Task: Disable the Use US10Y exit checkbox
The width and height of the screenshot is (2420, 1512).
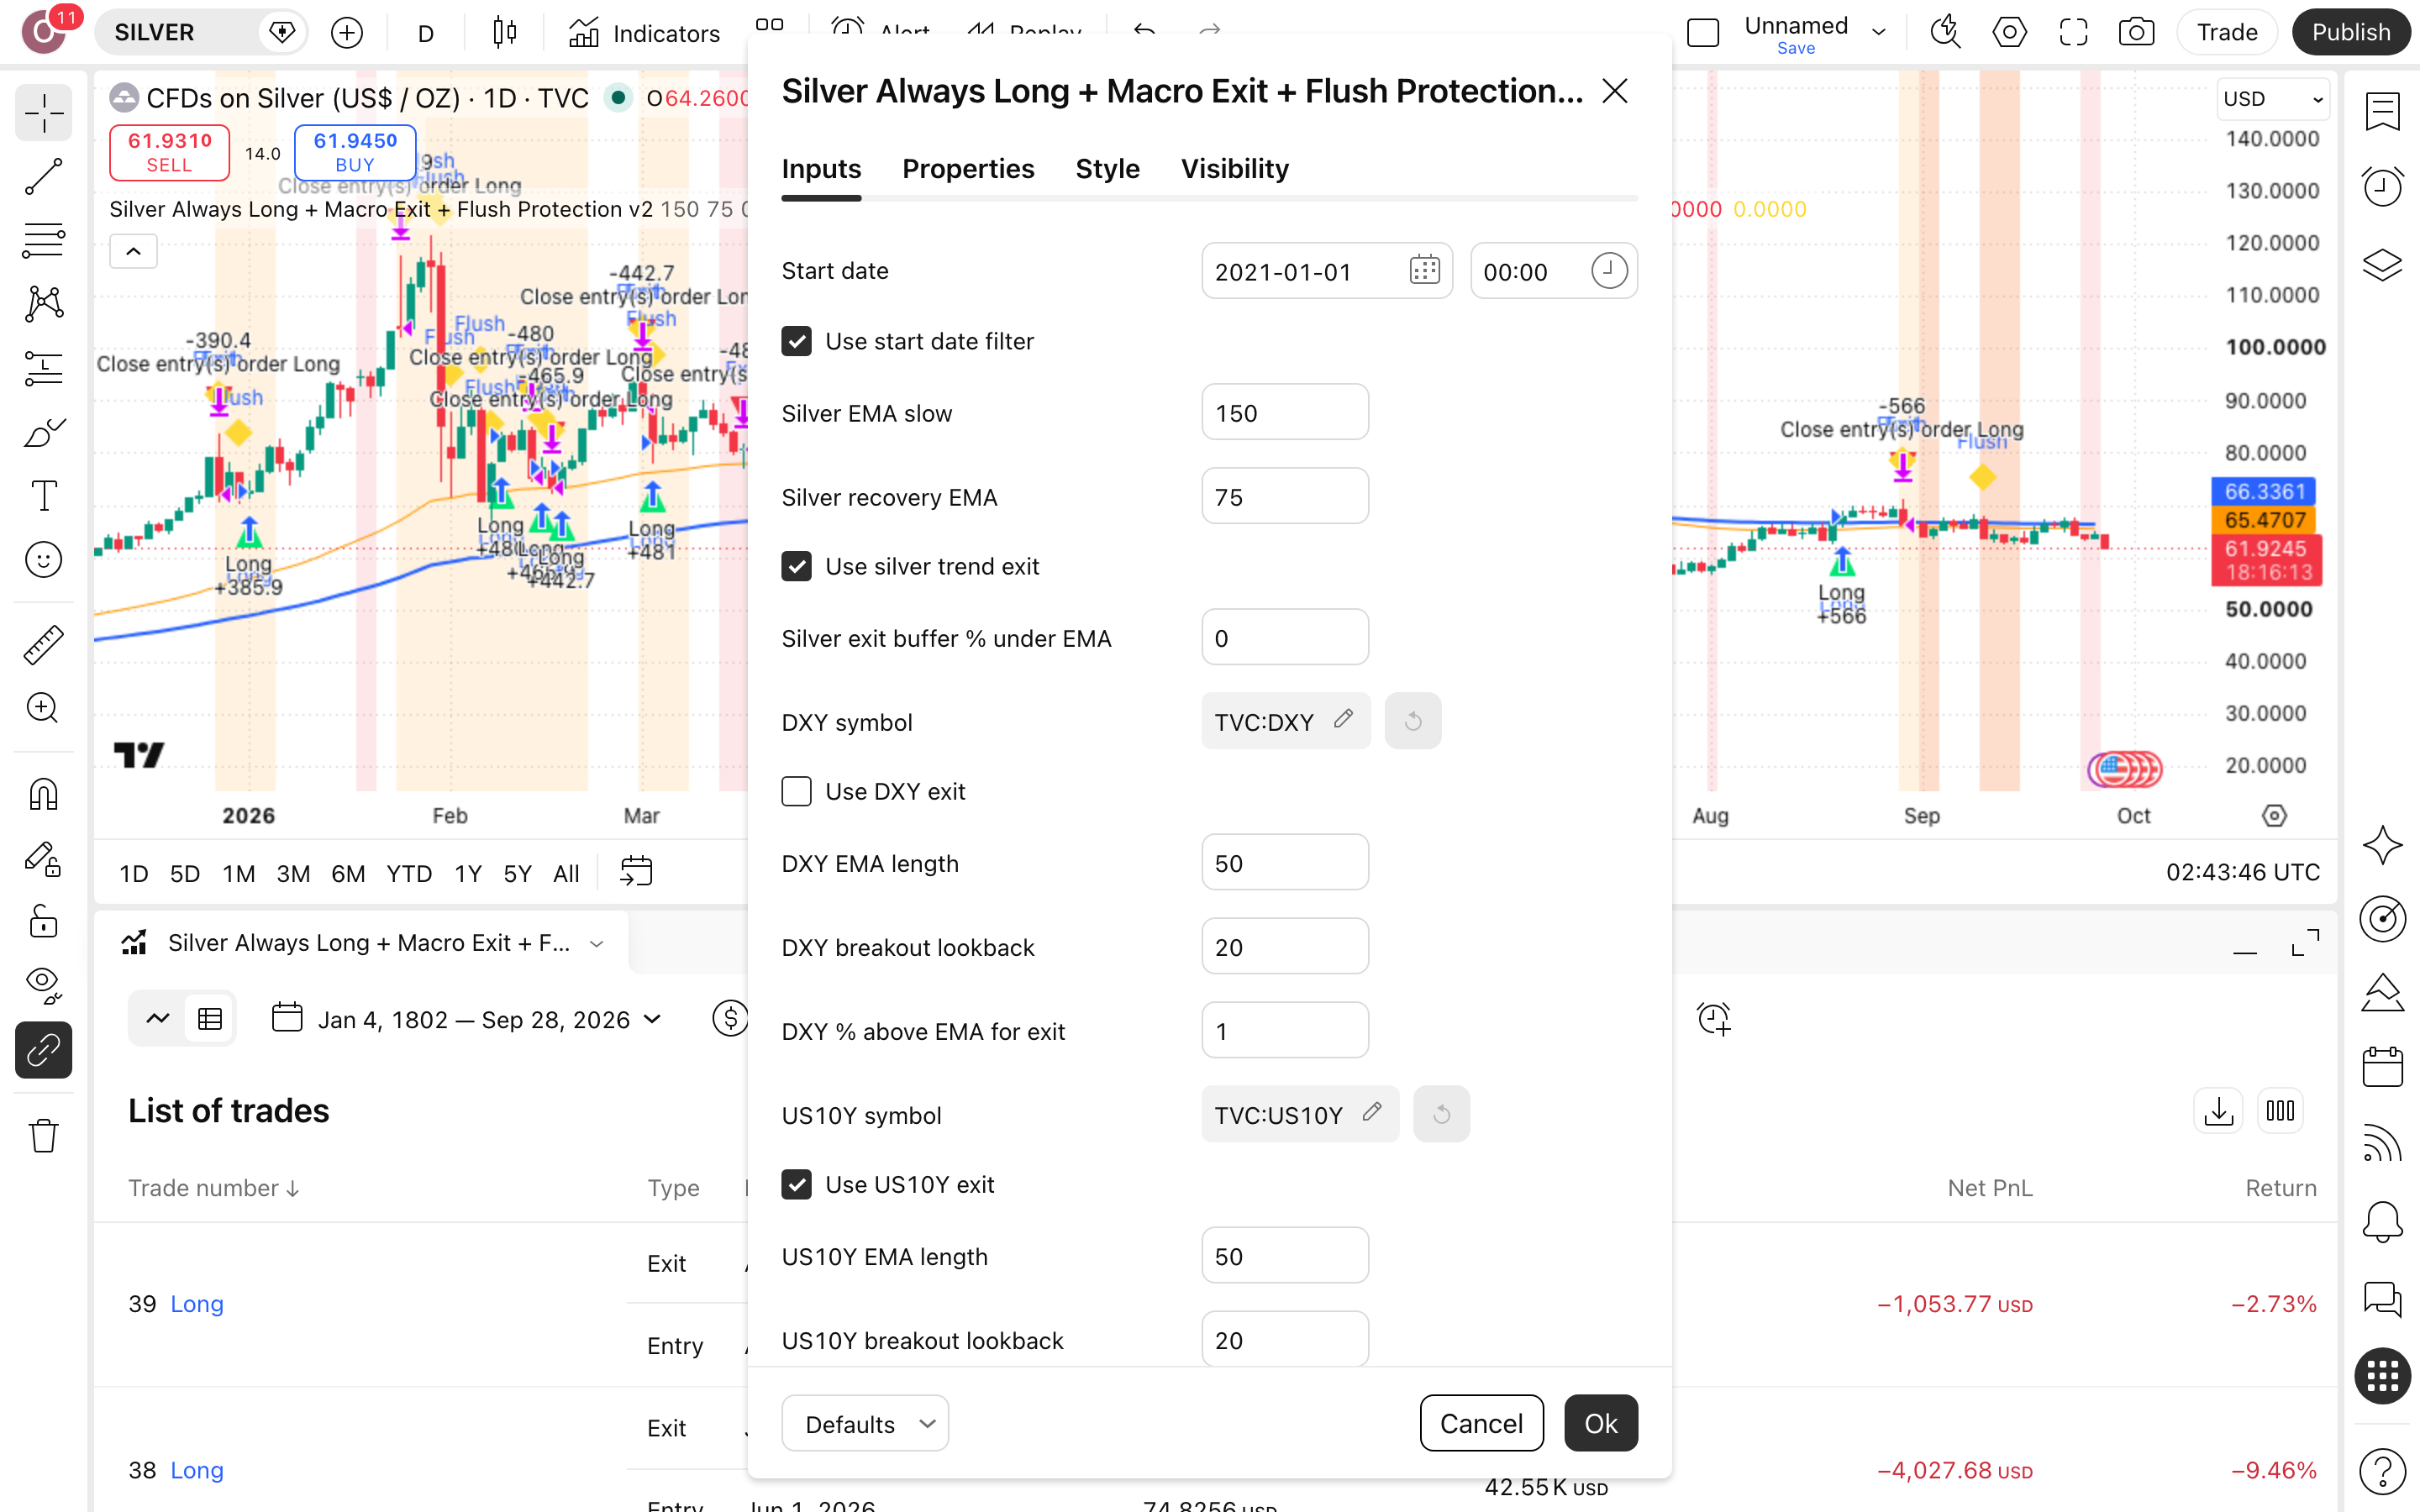Action: click(x=796, y=1184)
